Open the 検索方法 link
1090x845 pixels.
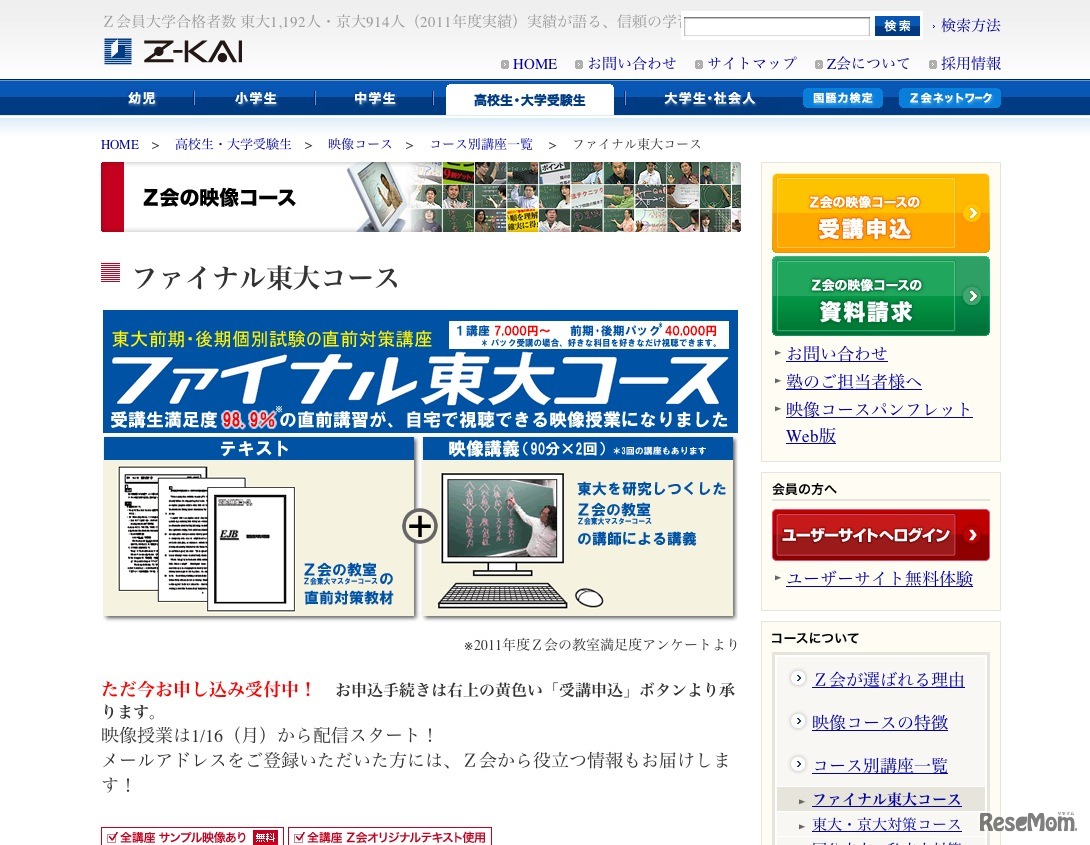(970, 26)
